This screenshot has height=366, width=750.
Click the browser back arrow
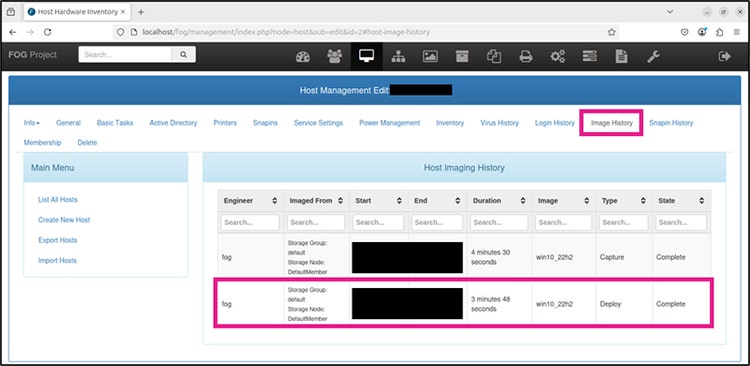13,32
